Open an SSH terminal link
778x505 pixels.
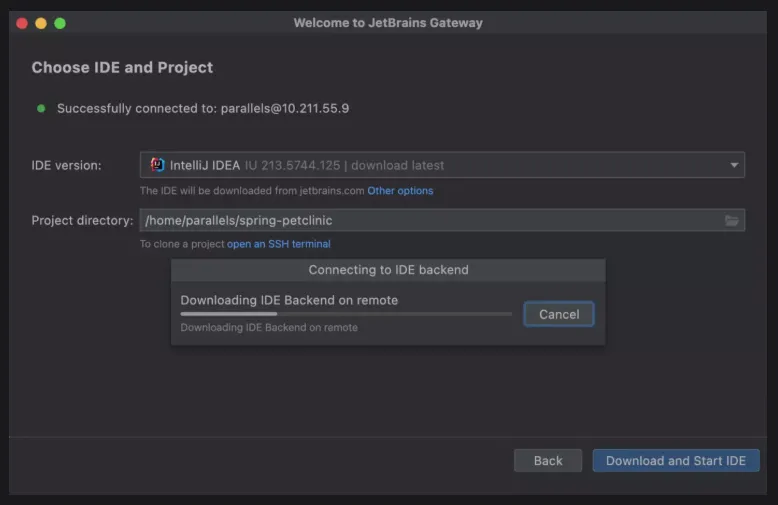click(x=278, y=244)
